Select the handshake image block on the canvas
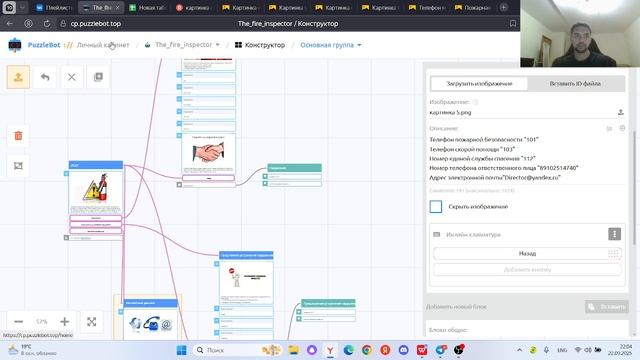The width and height of the screenshot is (640, 360). (208, 153)
